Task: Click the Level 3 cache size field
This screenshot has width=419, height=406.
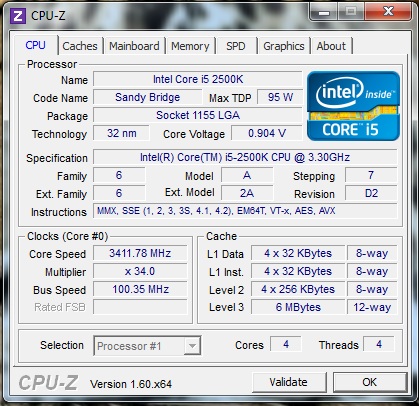Action: (x=298, y=307)
